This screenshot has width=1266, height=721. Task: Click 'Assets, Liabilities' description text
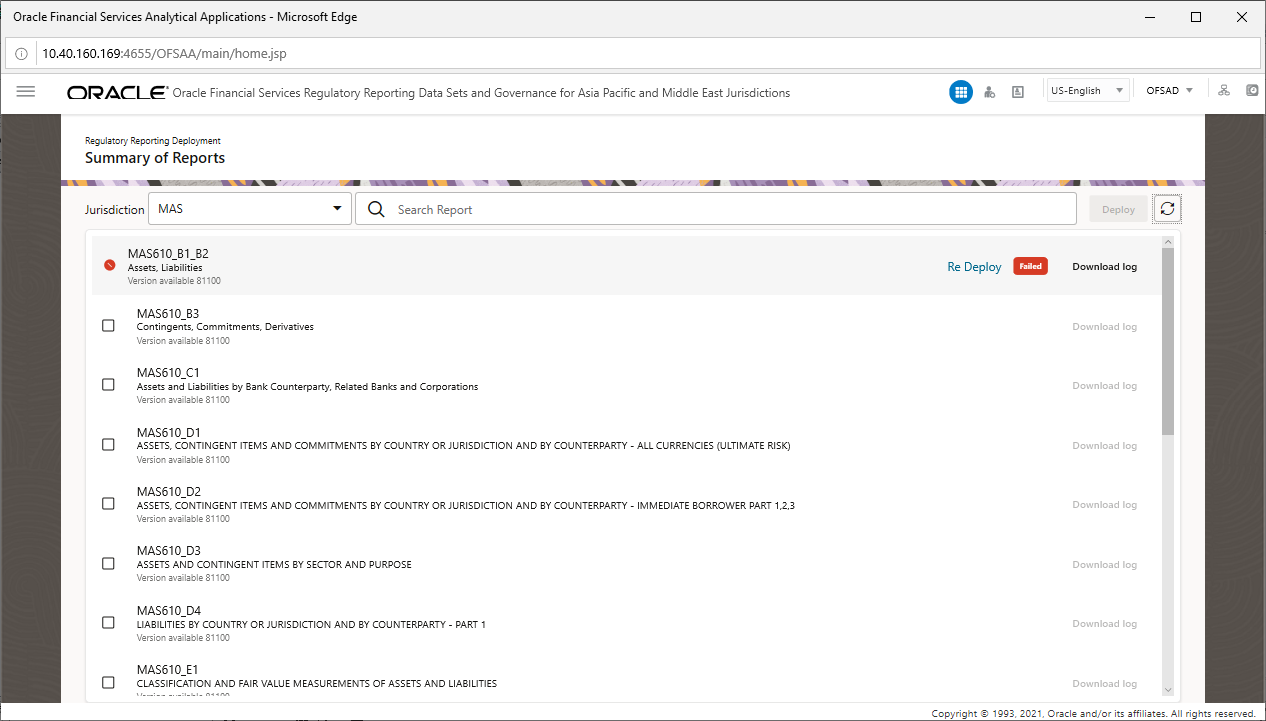[x=165, y=268]
